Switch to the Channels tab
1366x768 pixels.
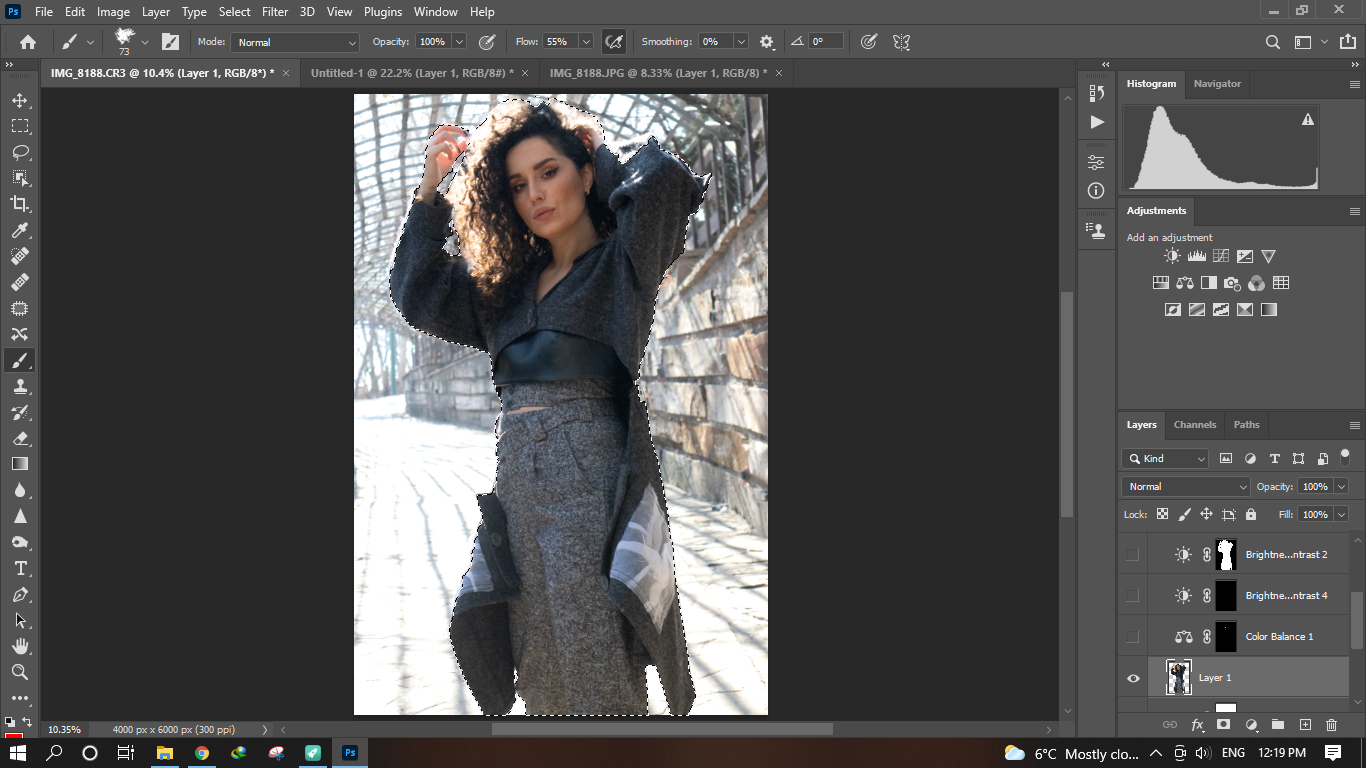pos(1195,425)
